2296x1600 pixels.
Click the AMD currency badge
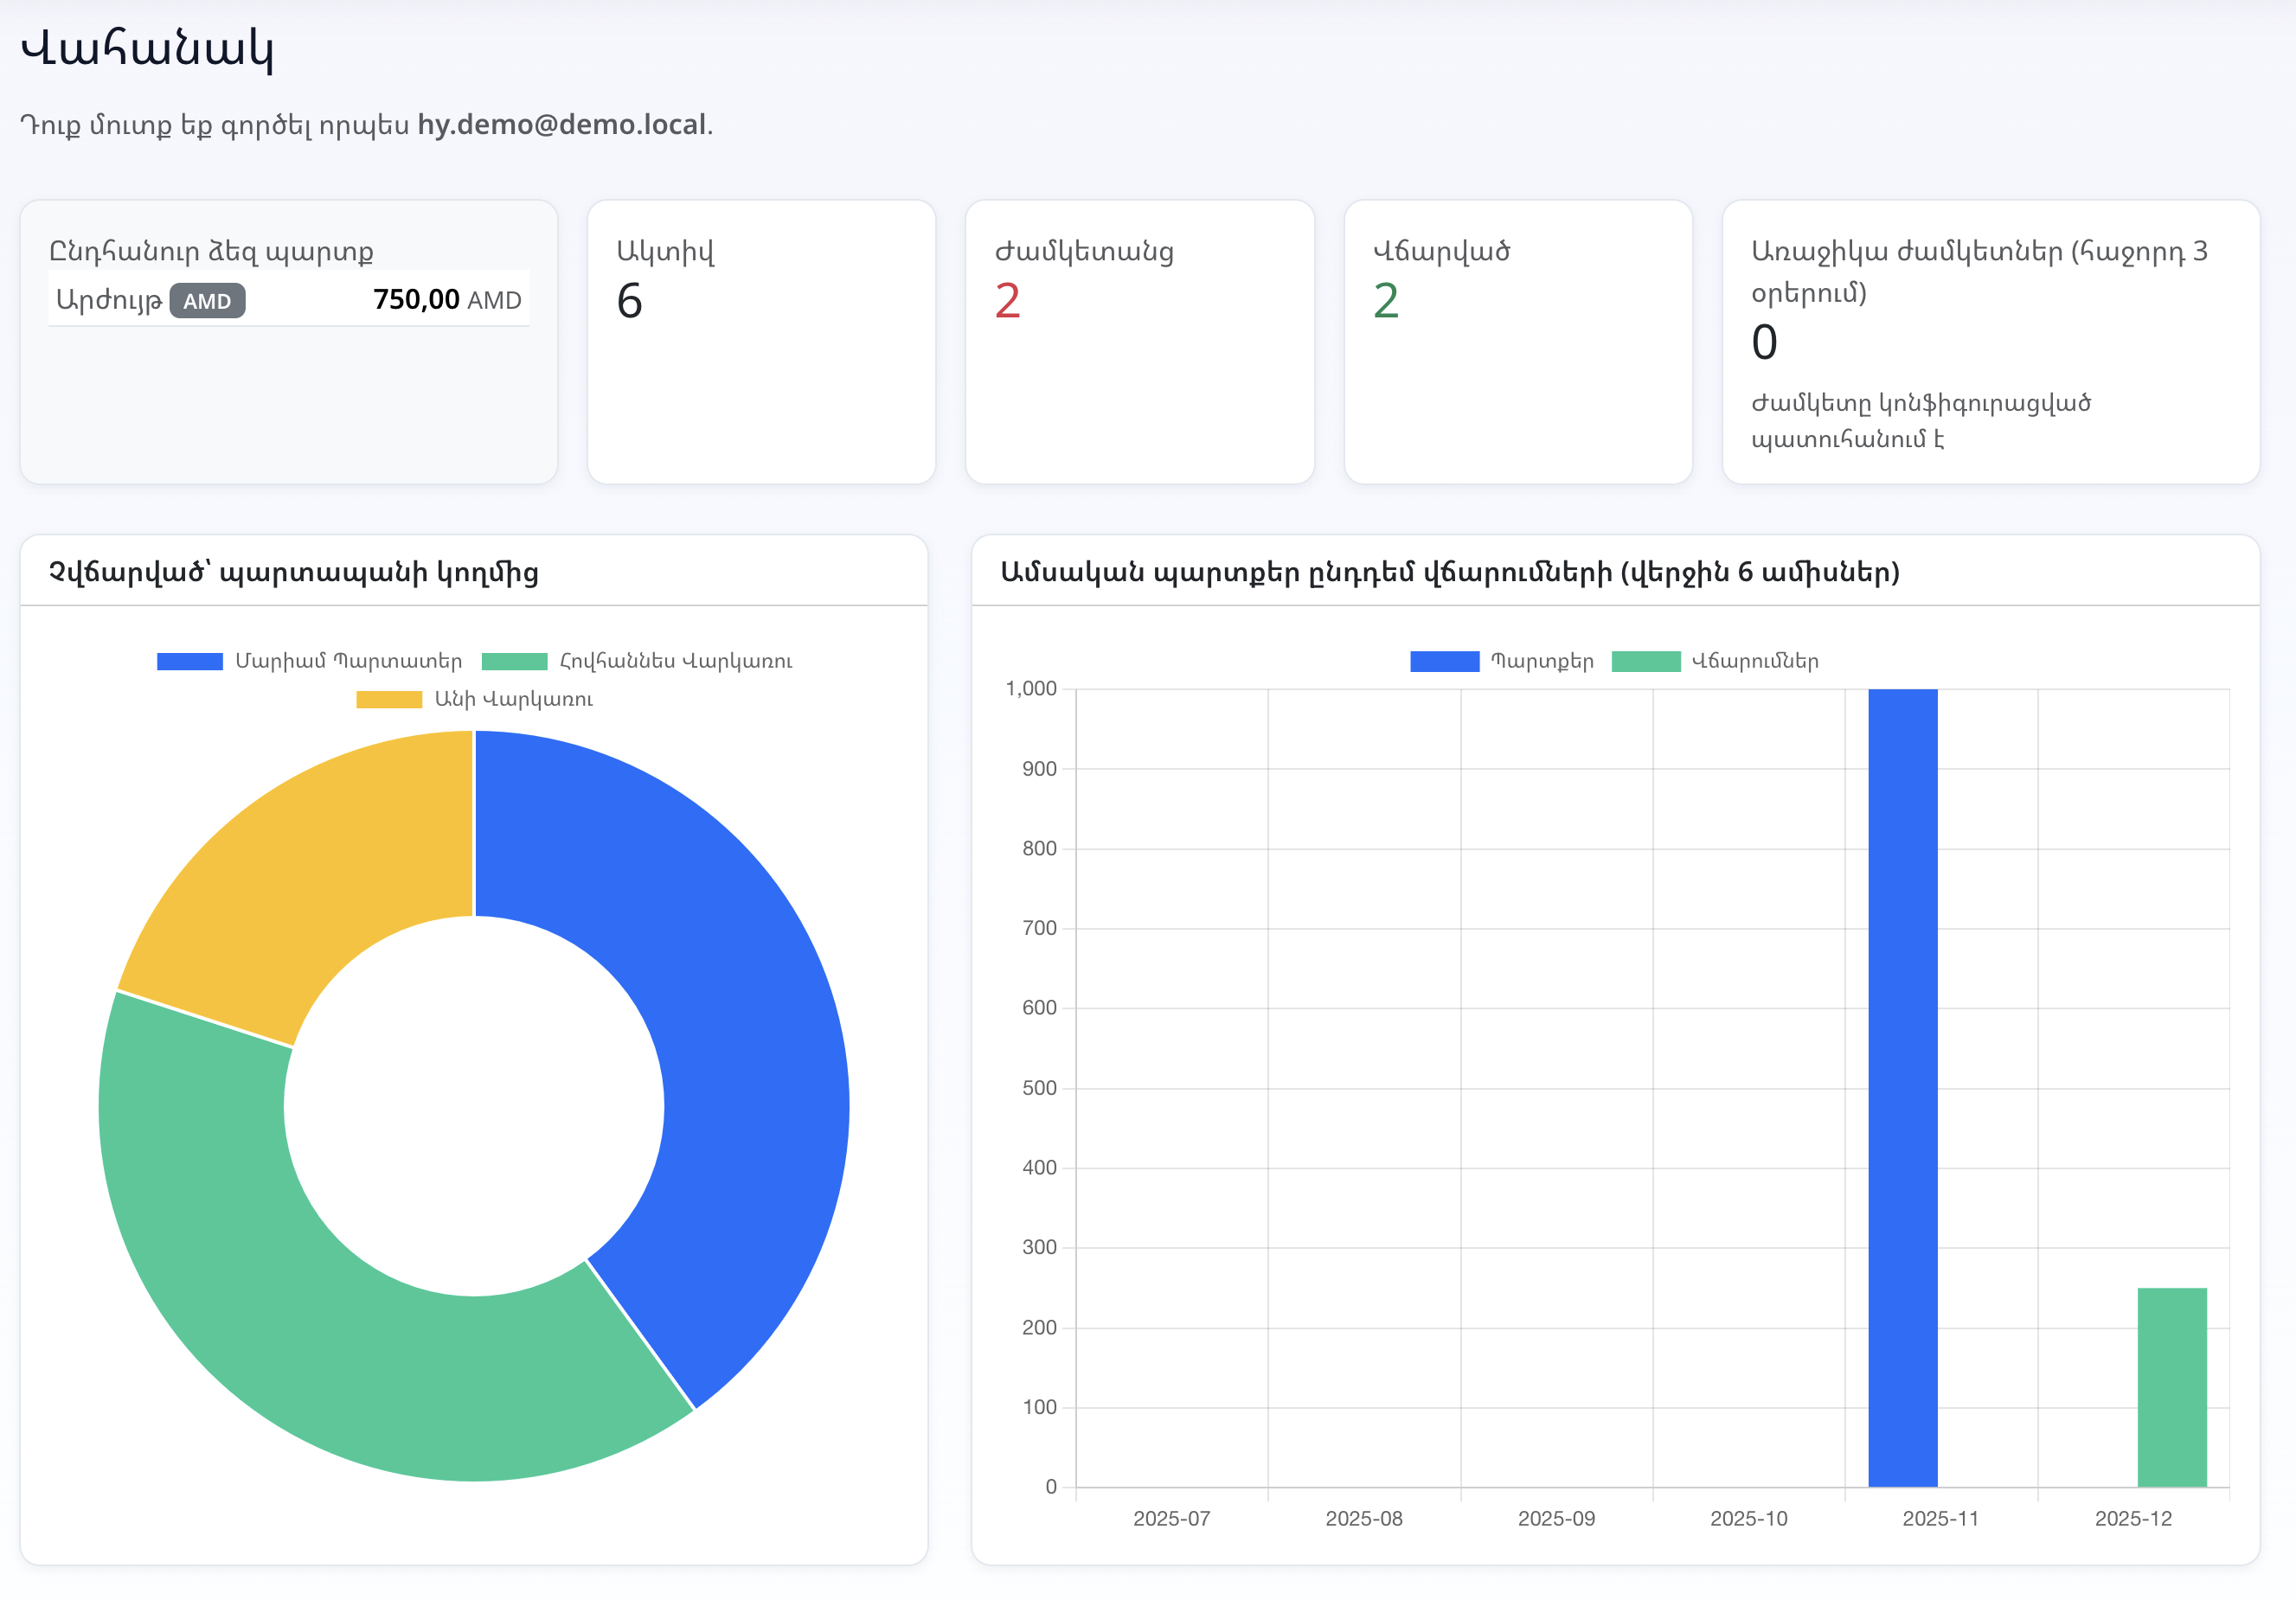(207, 301)
